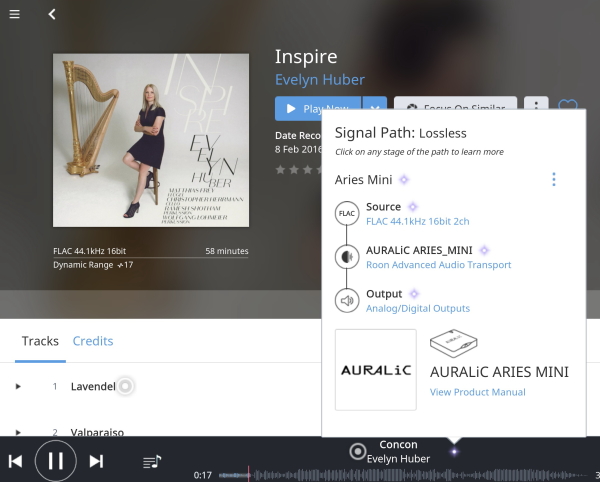Open Aries Mini zone three-dot menu
Screen dimensions: 600x482
tap(554, 179)
